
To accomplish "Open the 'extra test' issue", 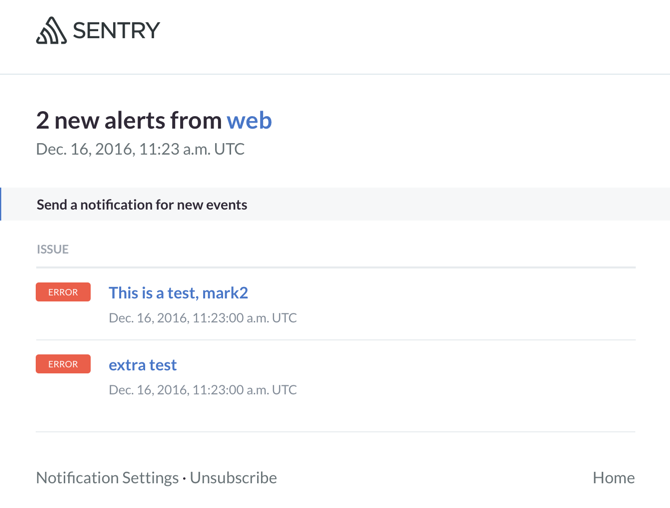I will (143, 365).
